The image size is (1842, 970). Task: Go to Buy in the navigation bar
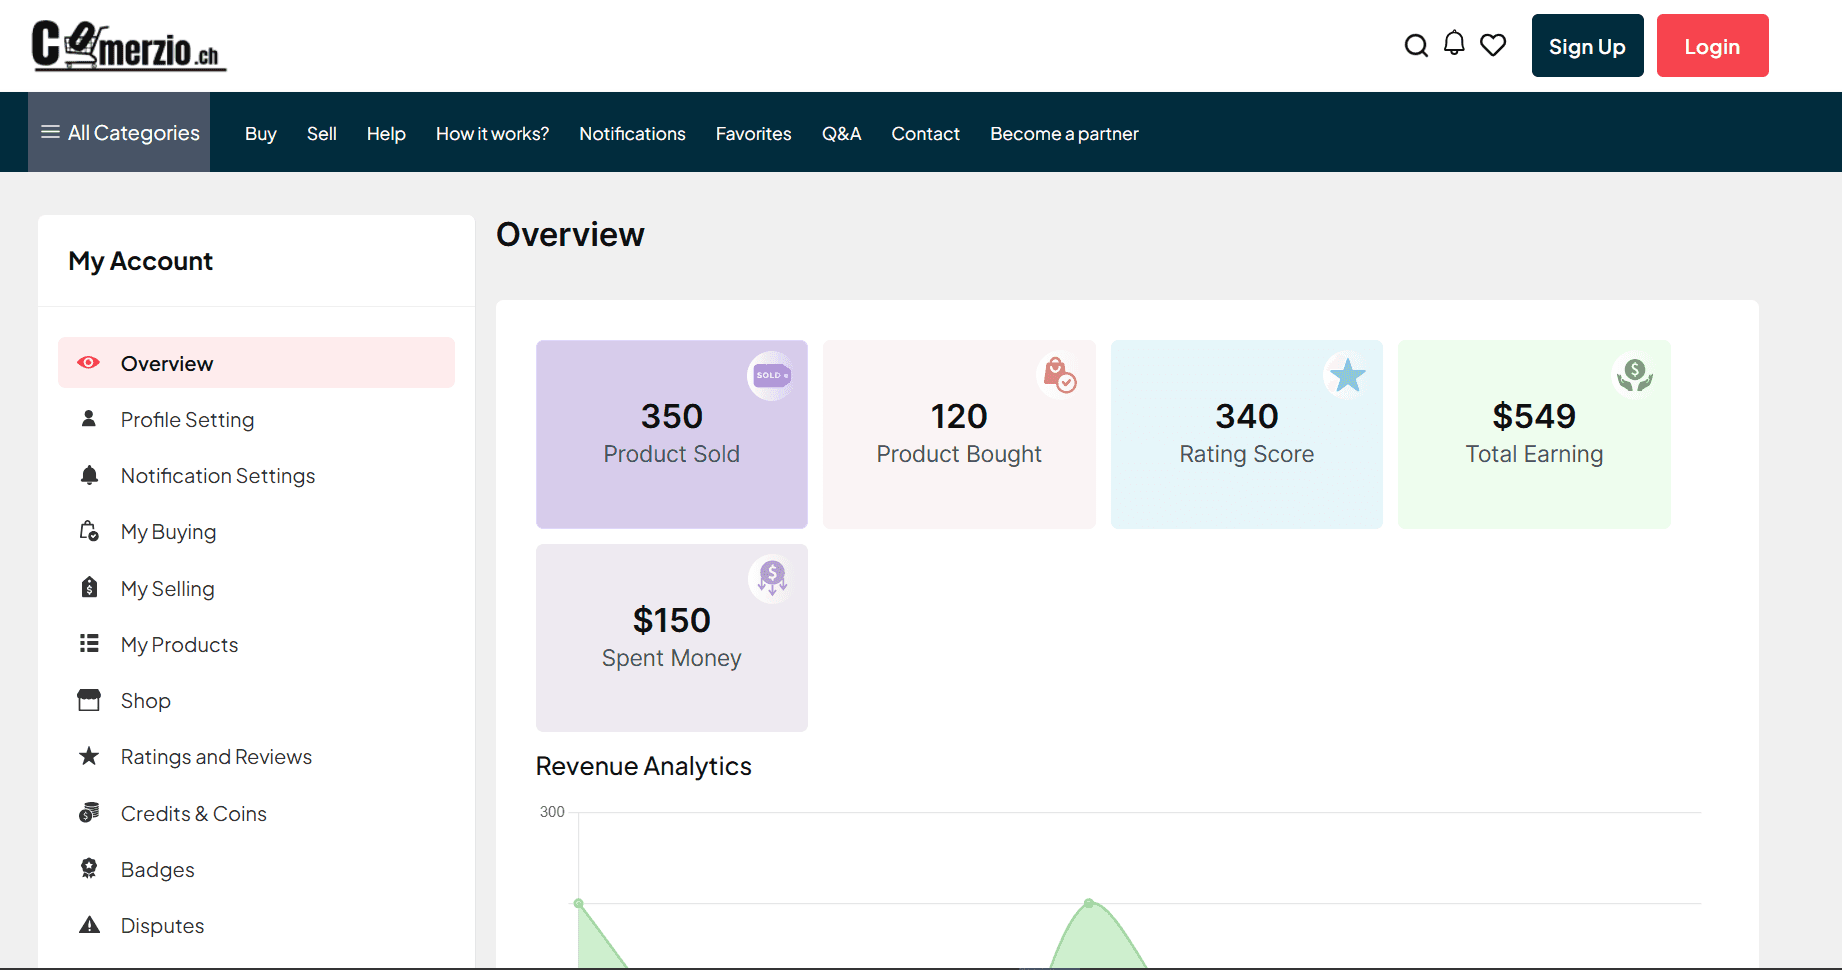[260, 133]
